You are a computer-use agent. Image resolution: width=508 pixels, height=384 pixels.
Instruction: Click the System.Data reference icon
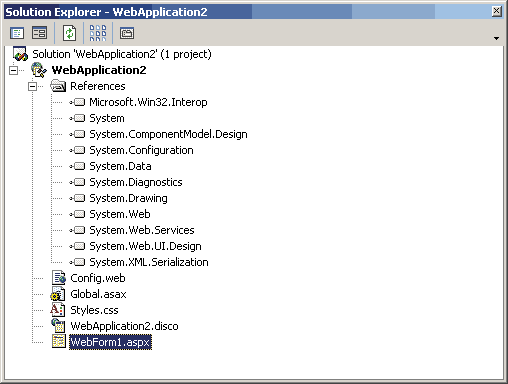77,166
